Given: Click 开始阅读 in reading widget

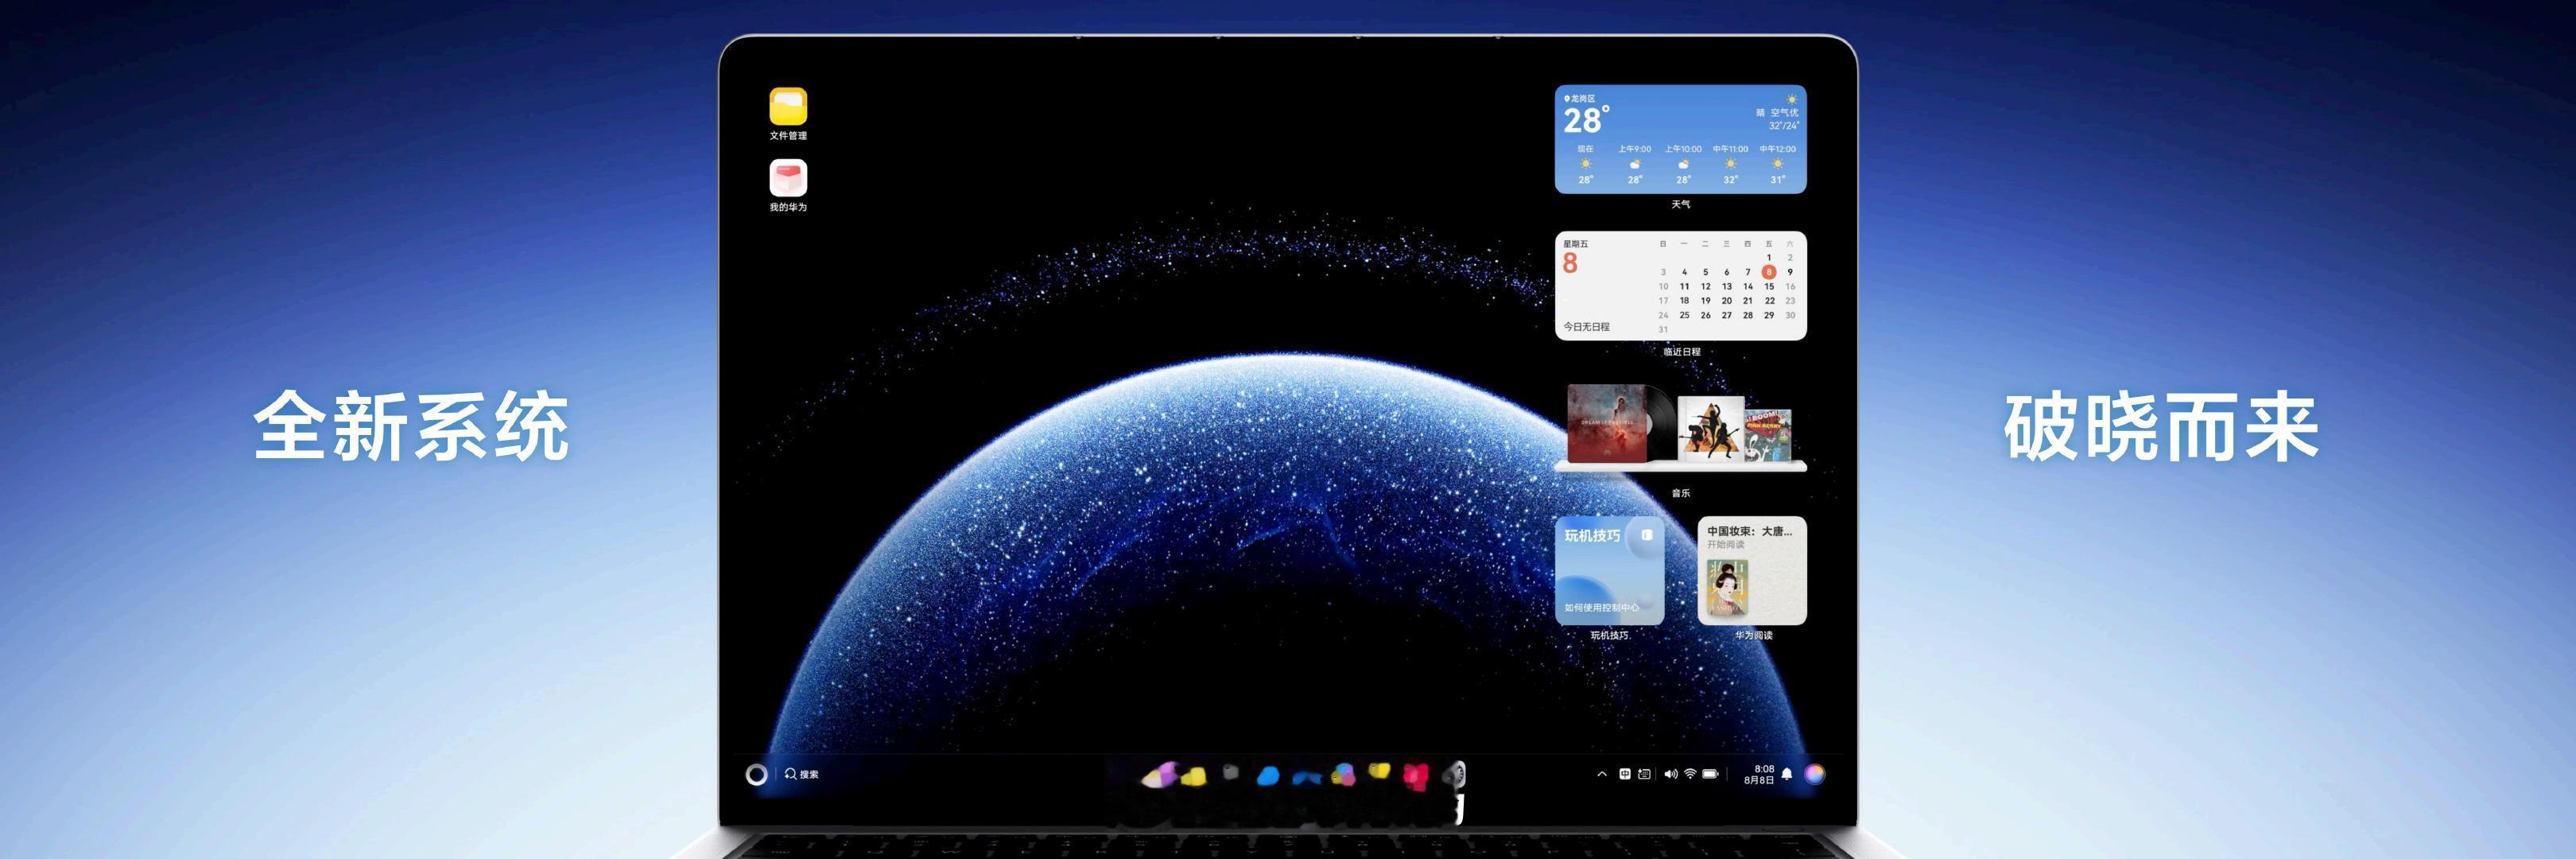Looking at the screenshot, I should (x=1725, y=545).
